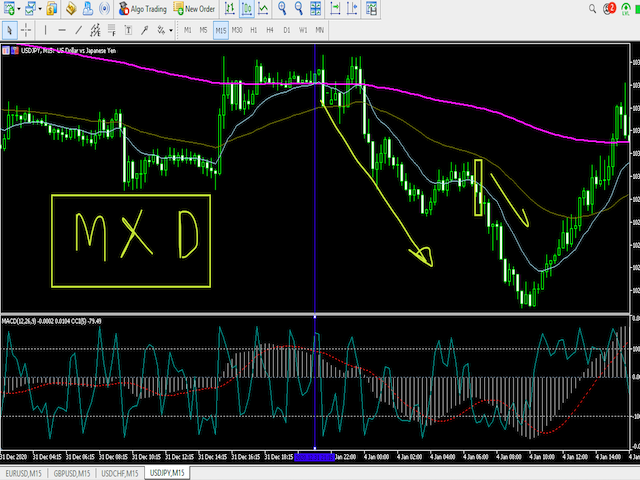Viewport: 640px width, 480px height.
Task: Set timeframe to M15
Action: coord(221,31)
